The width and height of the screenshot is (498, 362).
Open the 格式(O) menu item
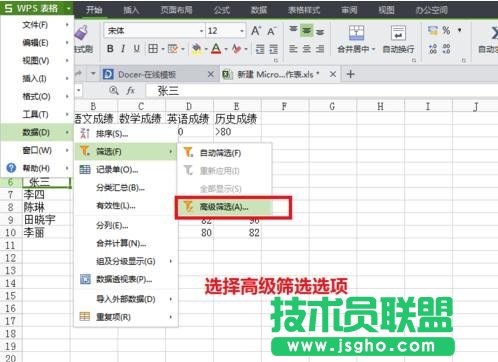point(37,97)
